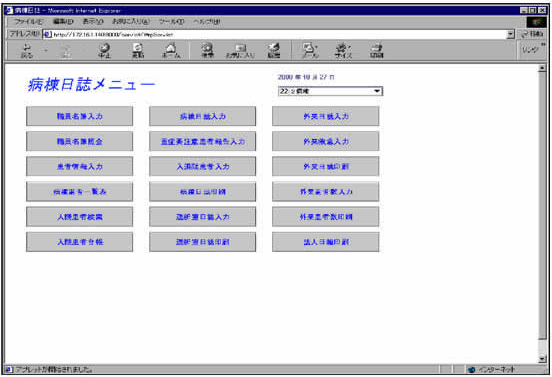Click the Forward (進む) toolbar icon
This screenshot has height=377, width=552.
pos(66,51)
